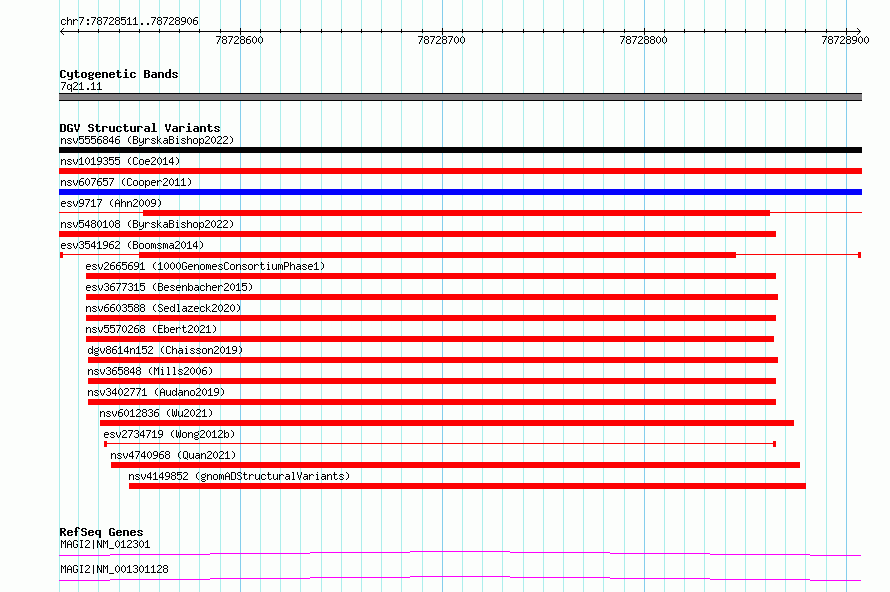The width and height of the screenshot is (890, 592).
Task: Click the nsv3402771 Audano2019 bar
Action: tap(432, 402)
